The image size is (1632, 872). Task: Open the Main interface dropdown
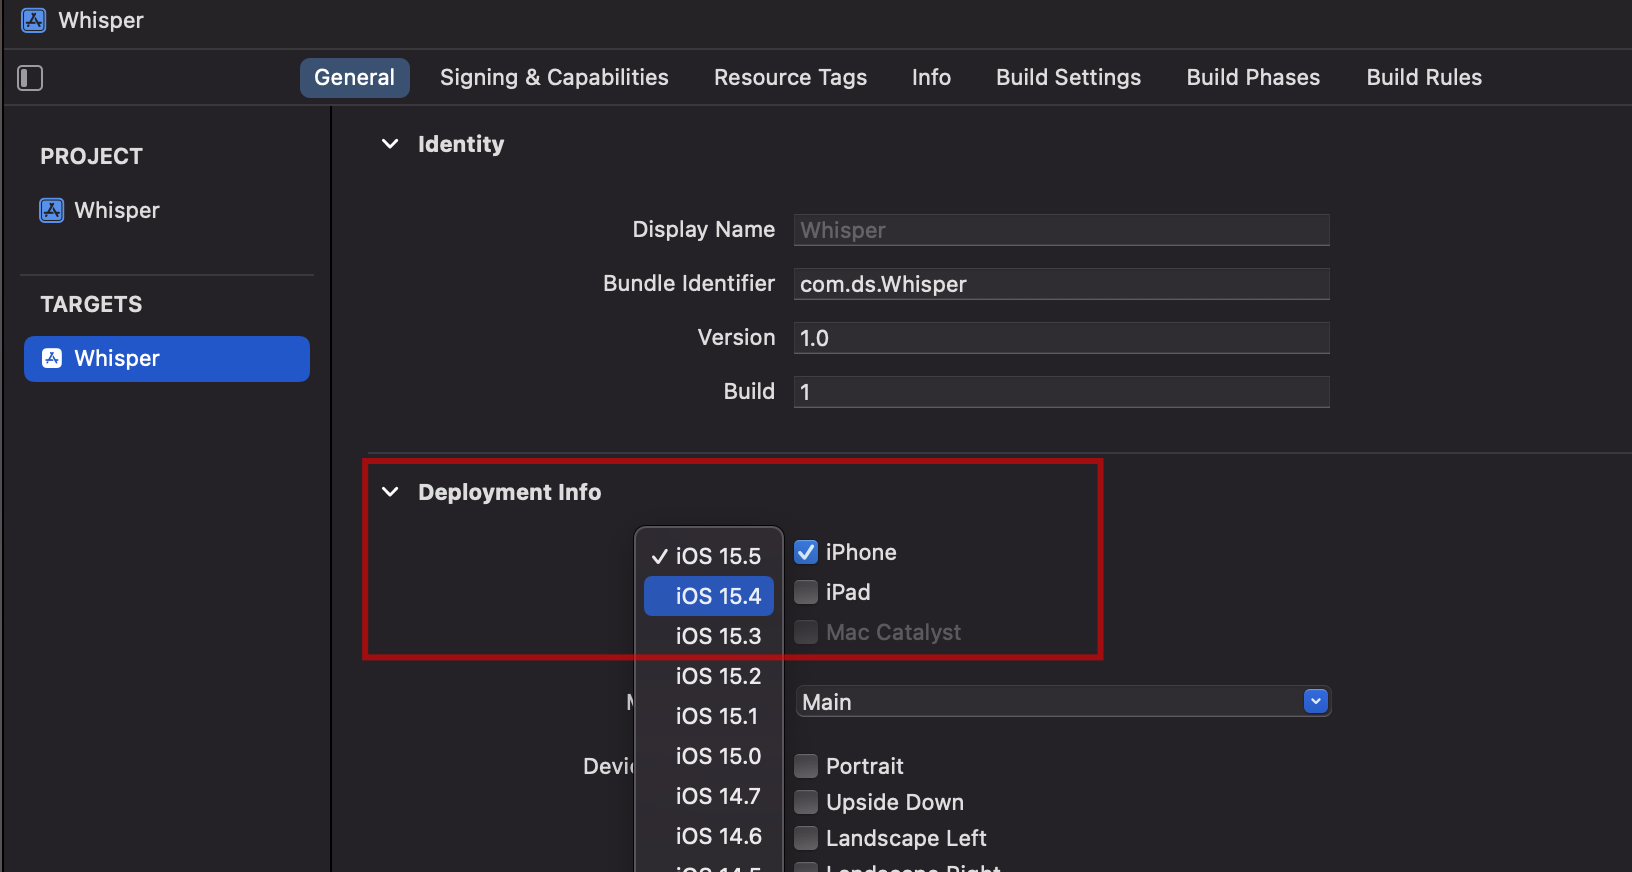(x=1063, y=702)
